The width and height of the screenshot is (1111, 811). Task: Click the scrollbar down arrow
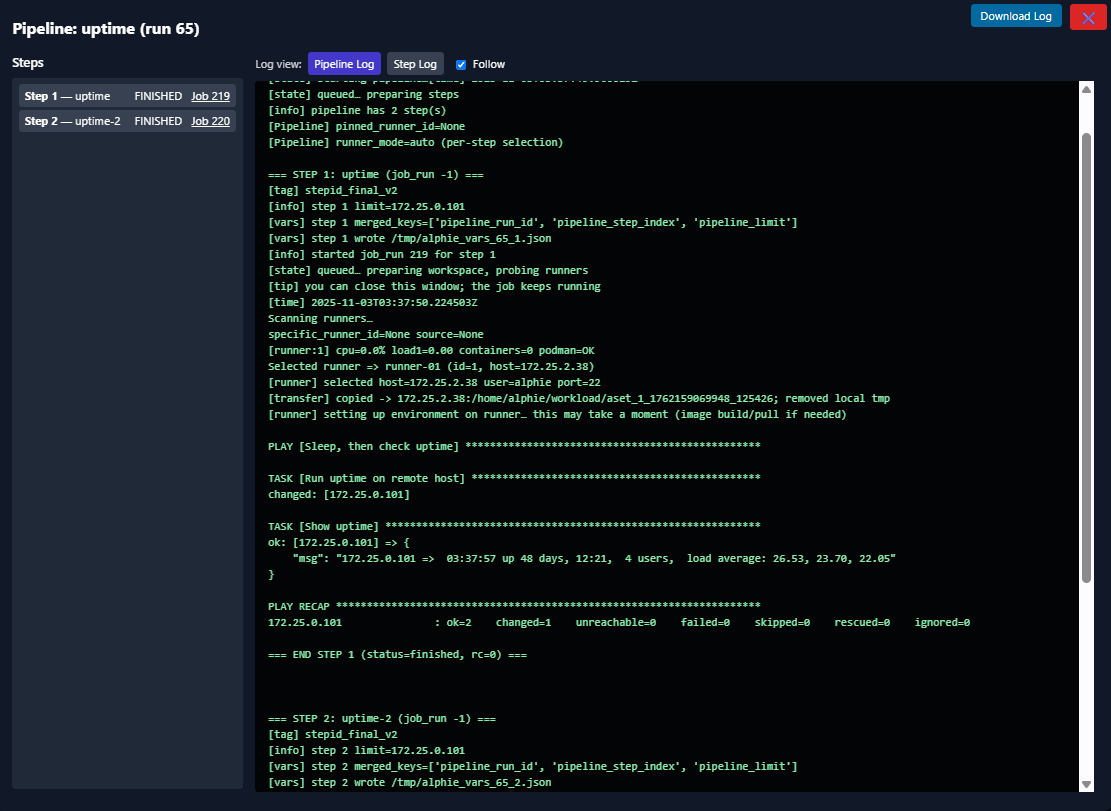tap(1086, 785)
